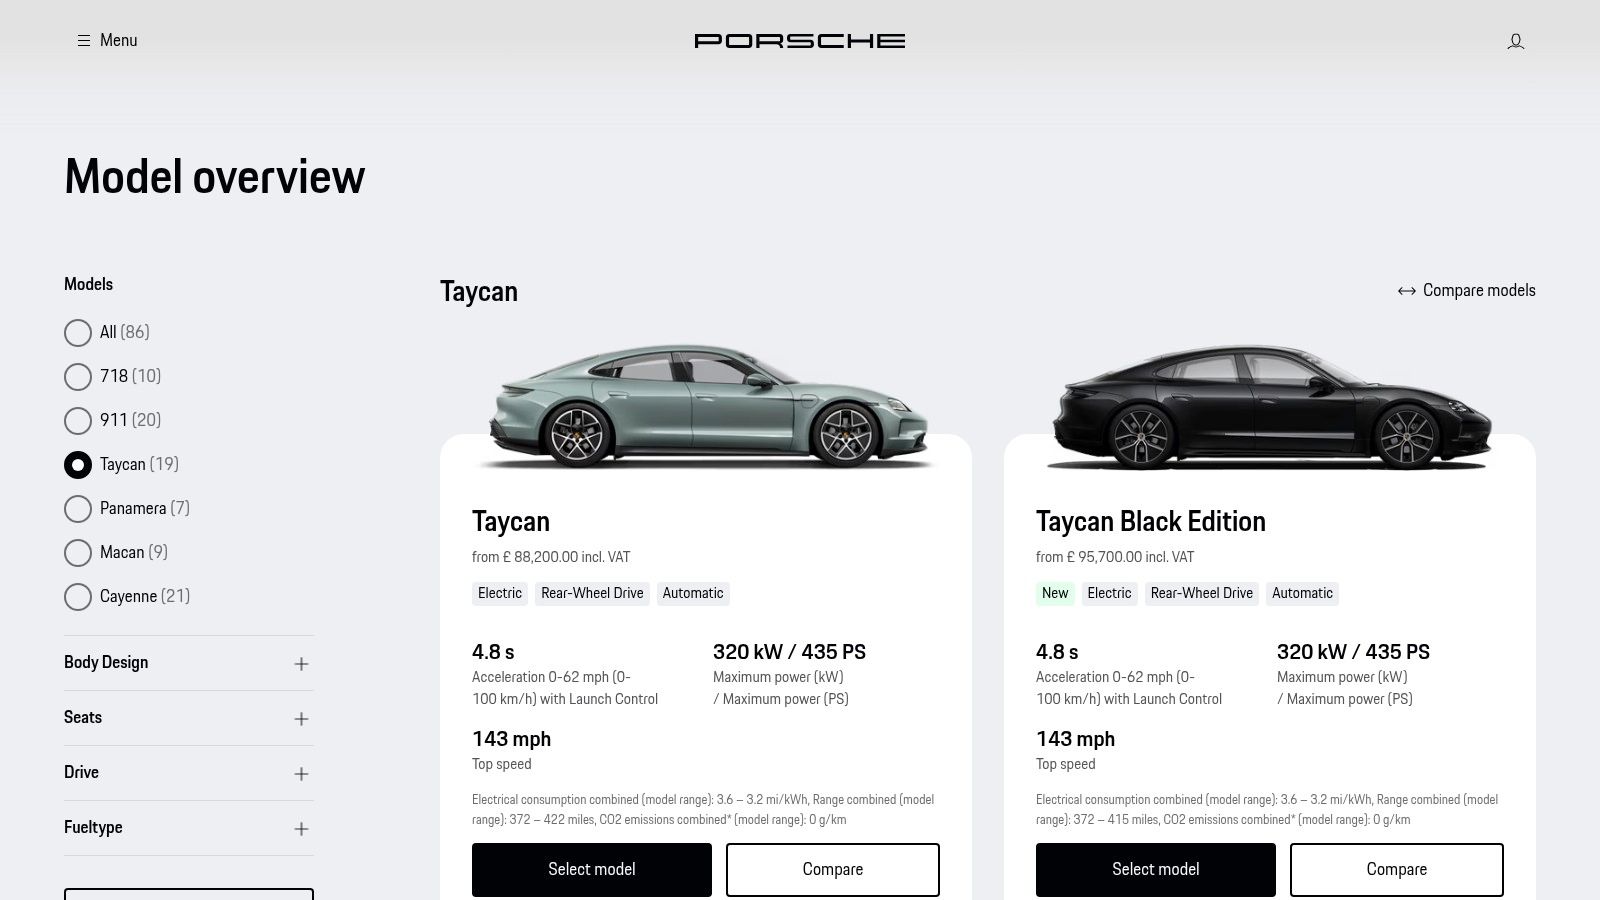
Task: Click the Fueltype plus icon
Action: pos(301,829)
